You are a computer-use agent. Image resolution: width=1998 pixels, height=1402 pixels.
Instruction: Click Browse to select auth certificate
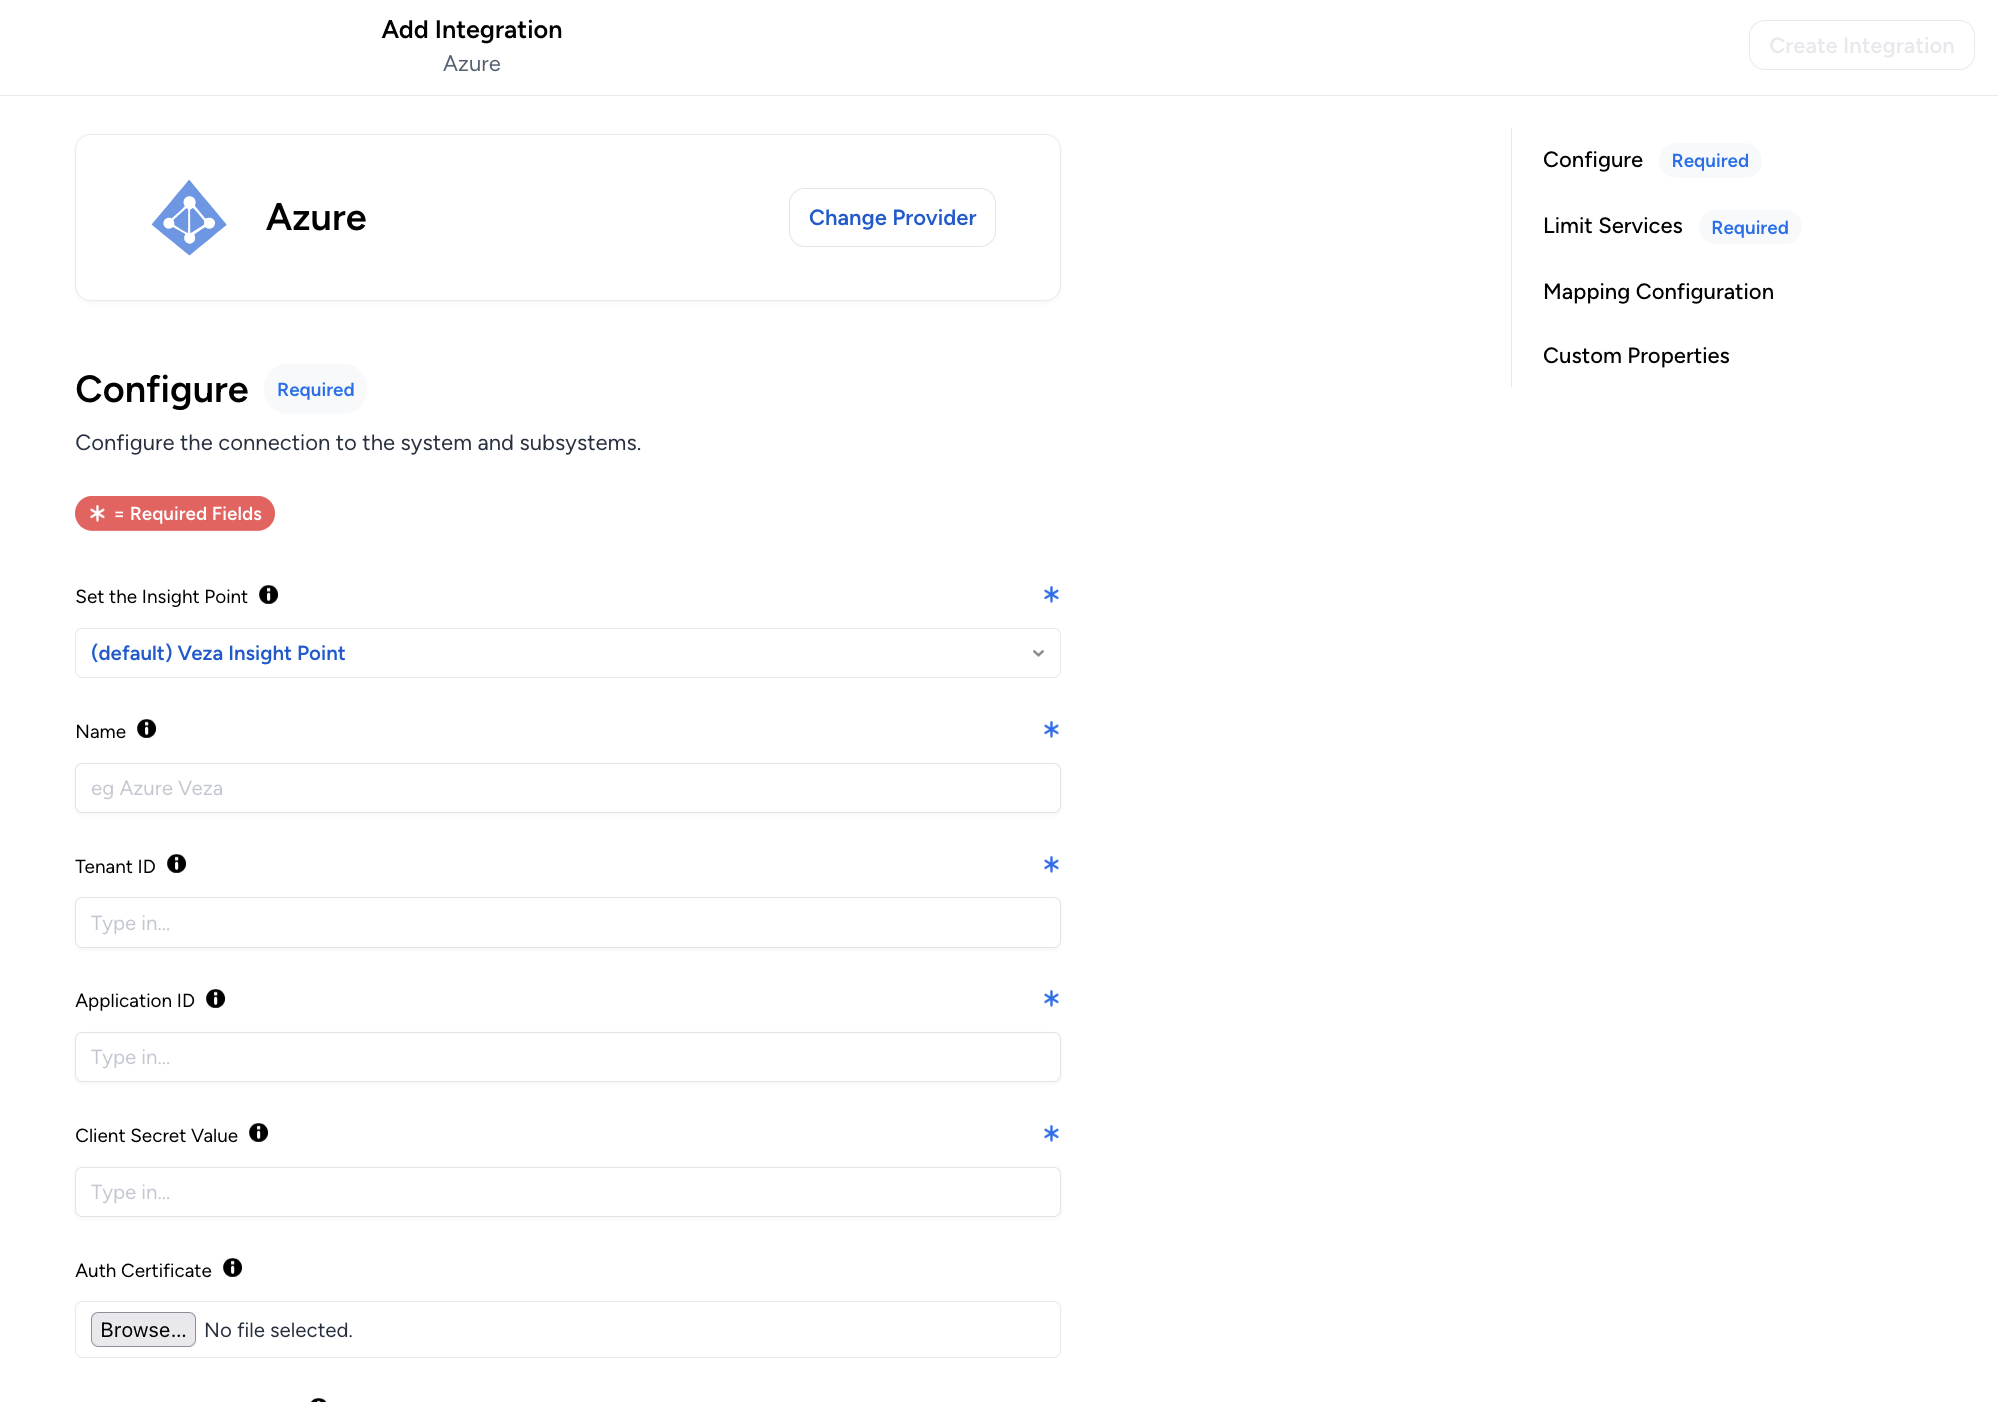[143, 1330]
